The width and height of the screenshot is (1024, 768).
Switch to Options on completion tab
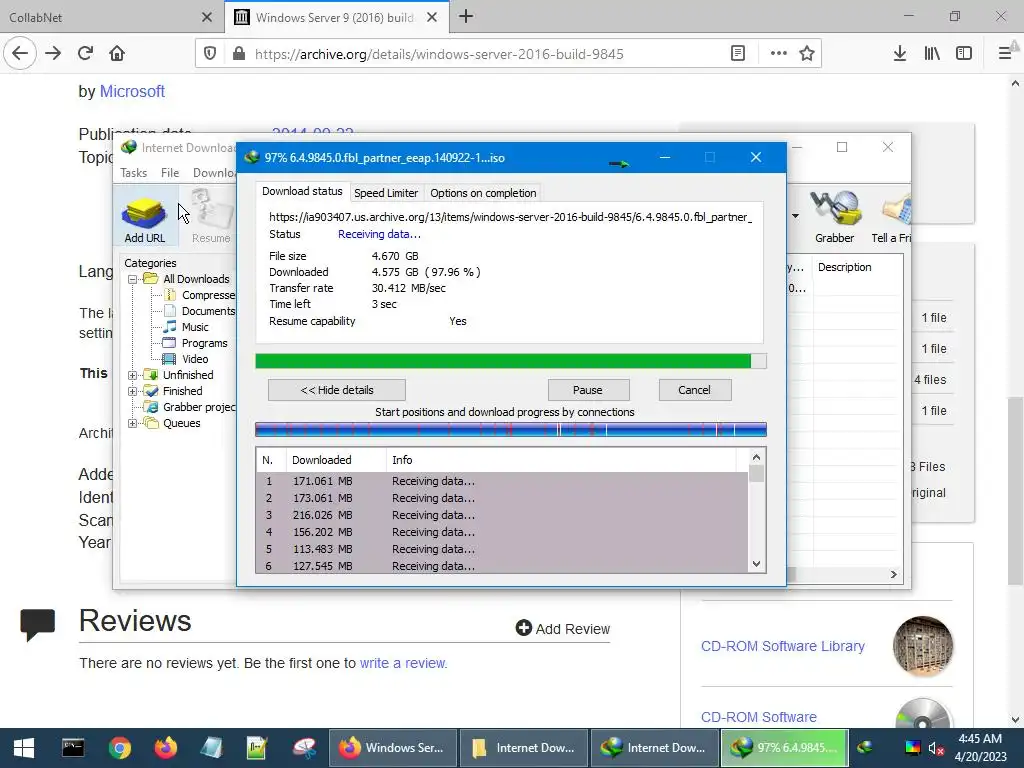(483, 193)
